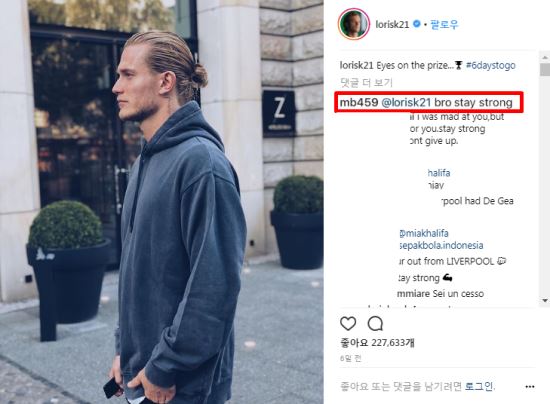Click the post photo of the man
This screenshot has width=550, height=404.
point(162,202)
